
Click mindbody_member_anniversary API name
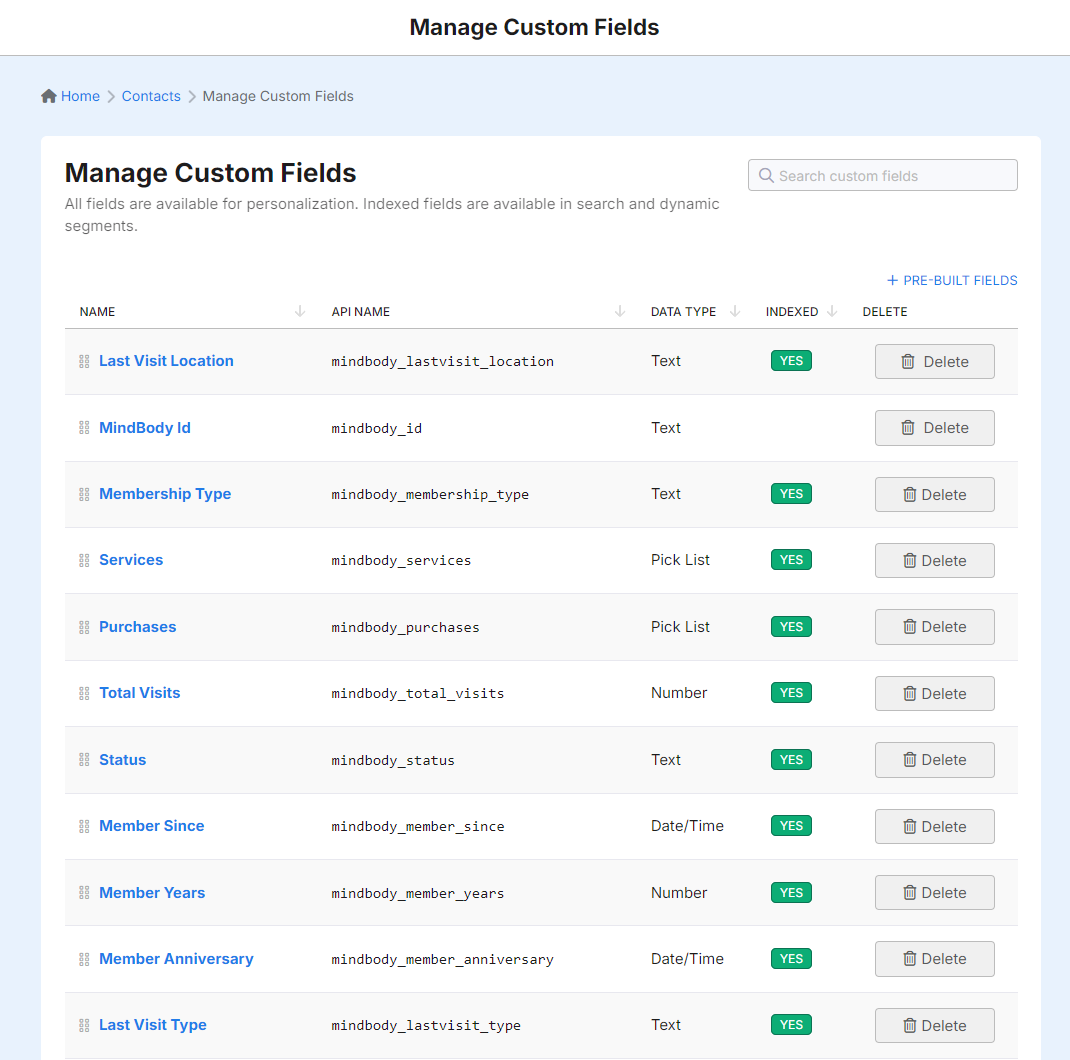[x=442, y=959]
